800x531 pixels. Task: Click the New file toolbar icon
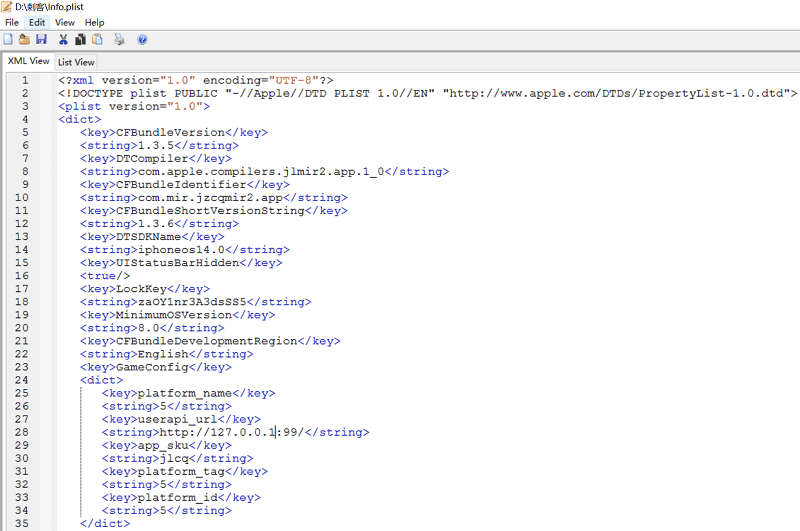tap(9, 40)
